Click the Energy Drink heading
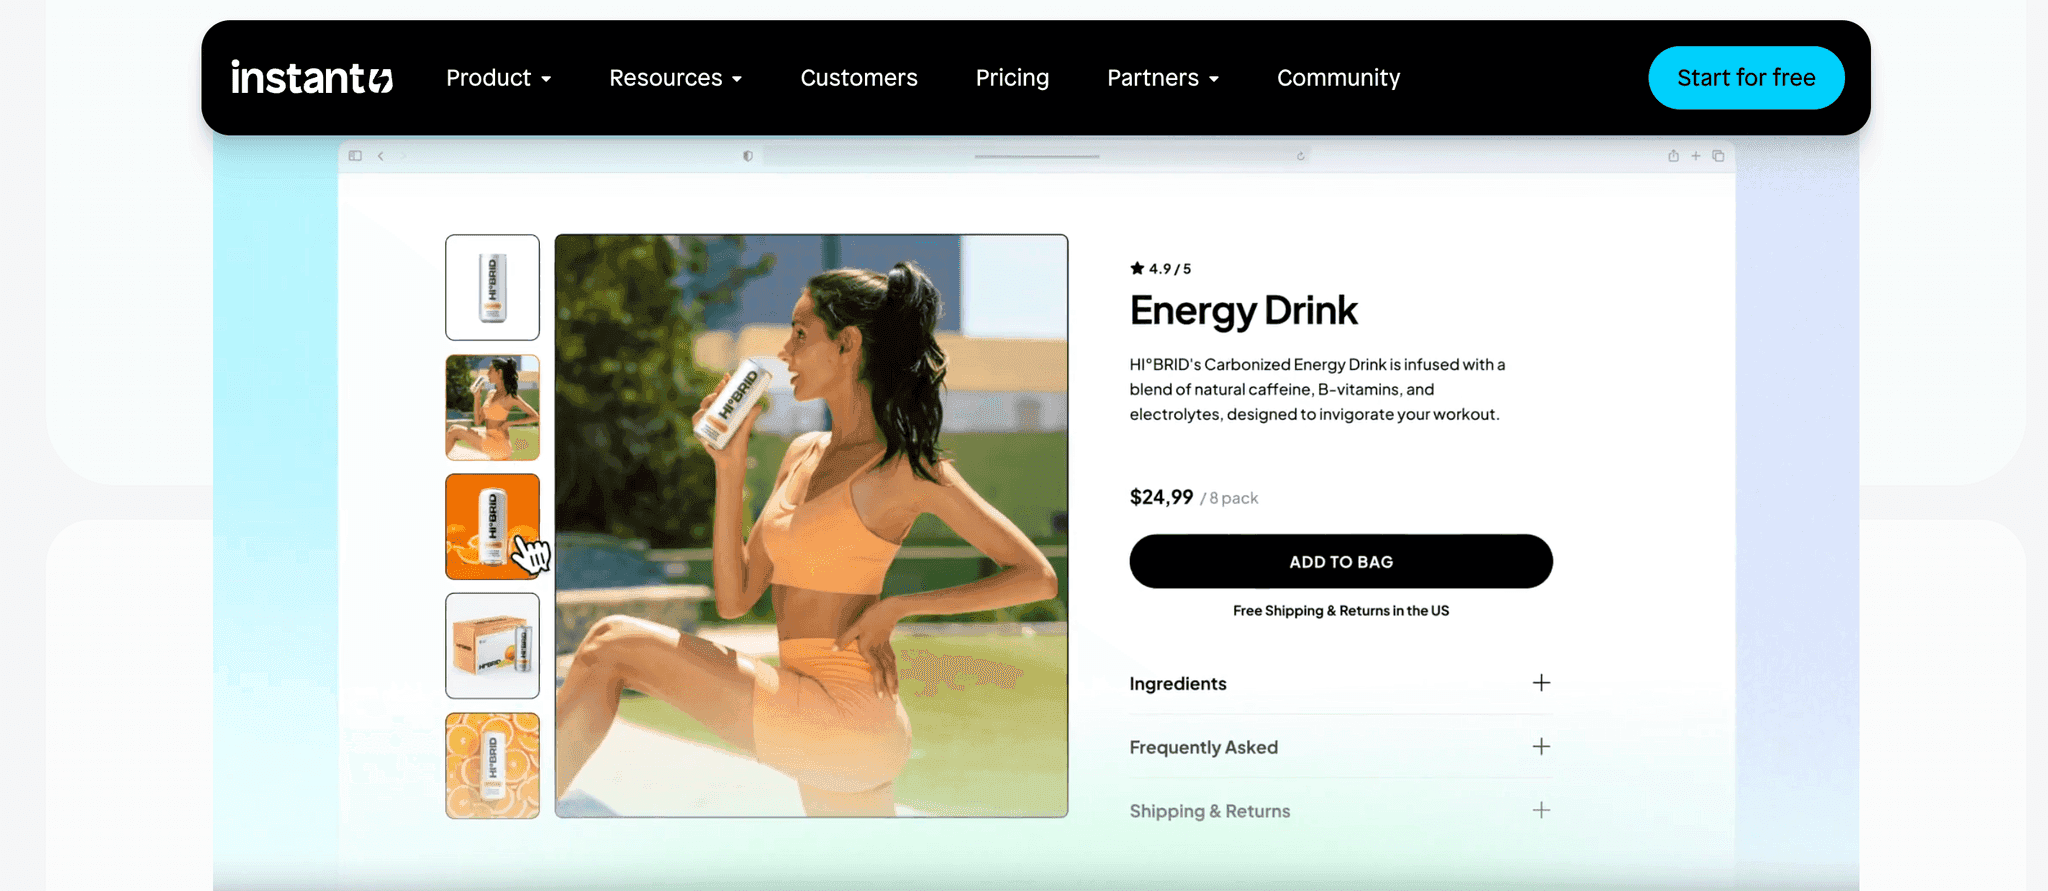This screenshot has width=2048, height=891. (x=1243, y=311)
